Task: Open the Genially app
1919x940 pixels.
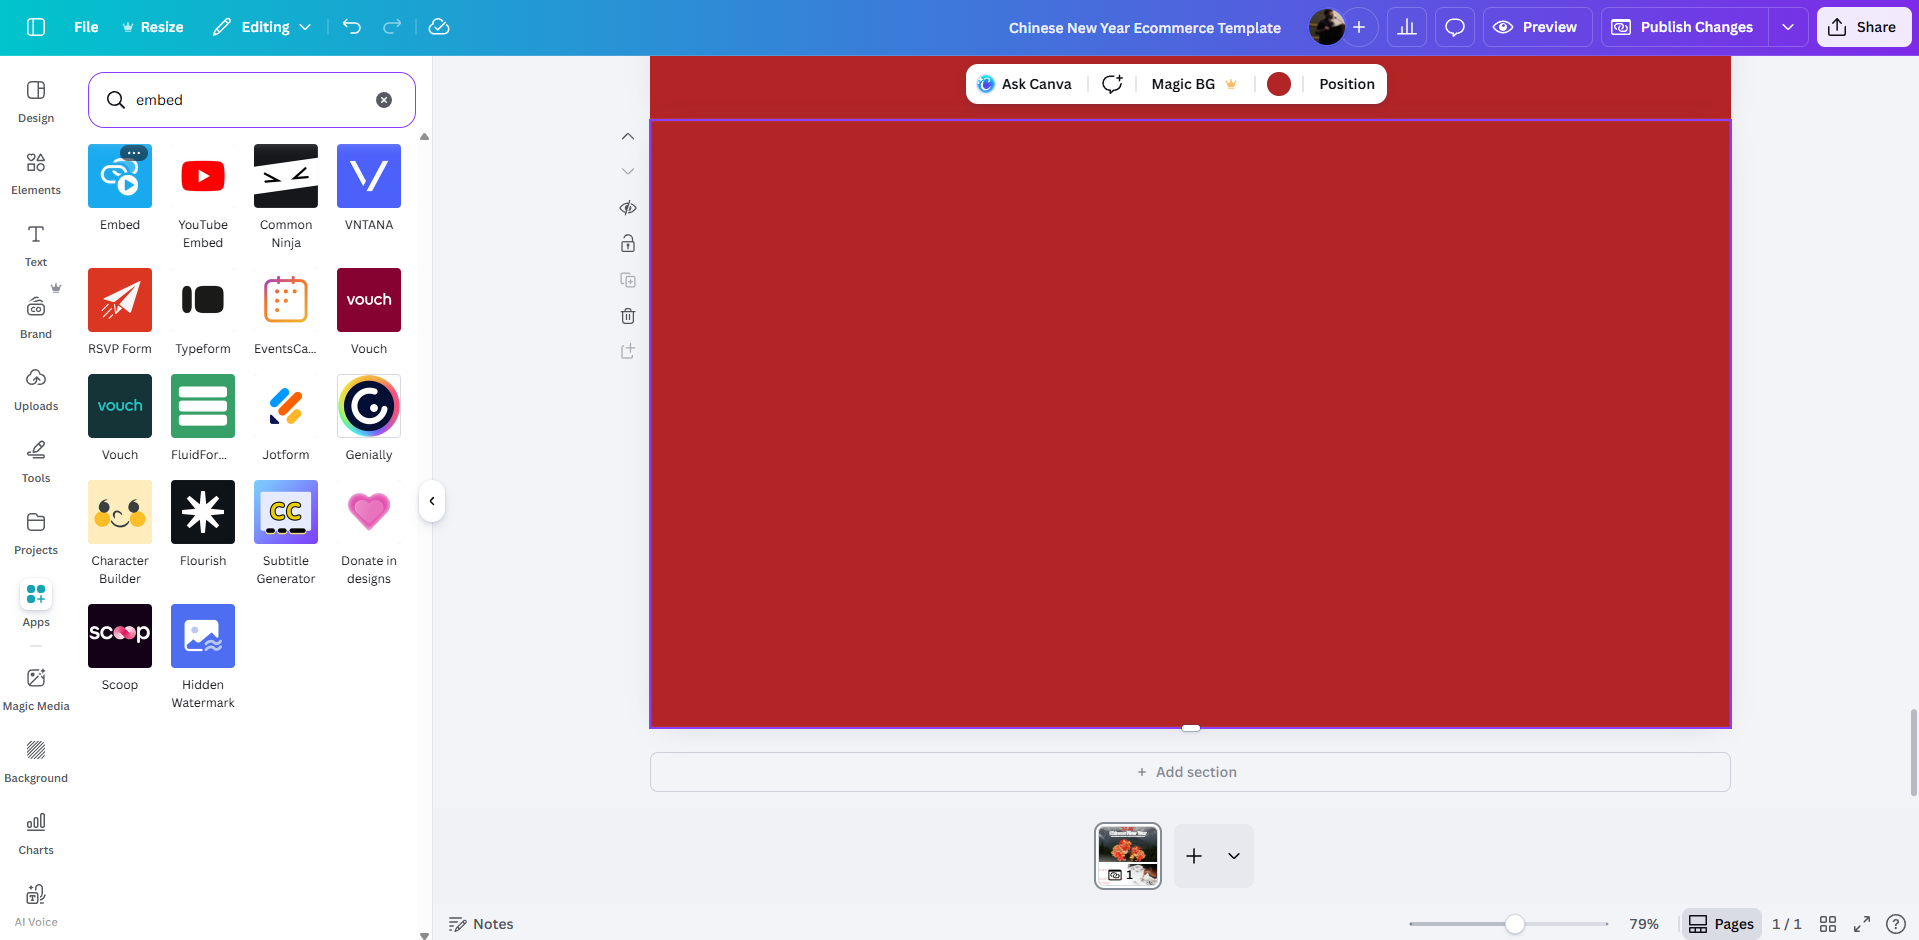Action: 369,407
